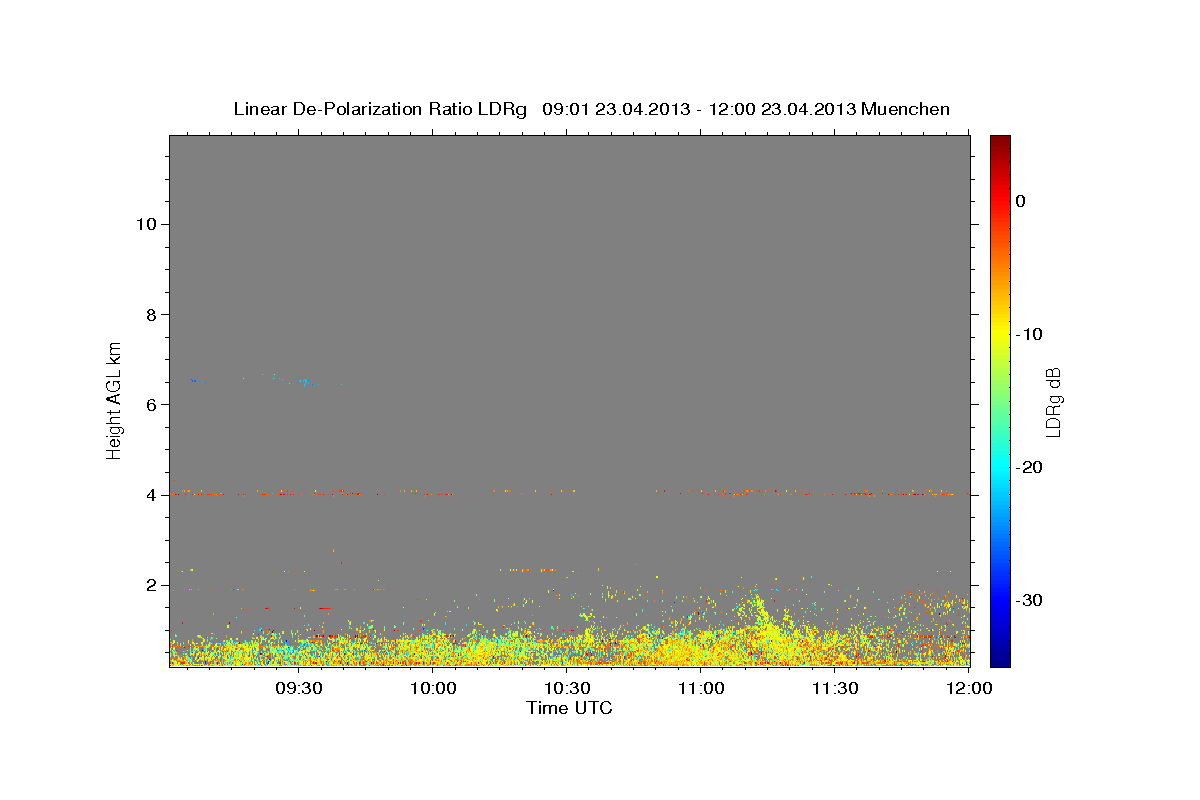Click the plot title 'Linear De-Polarization Ratio LDRg'
This screenshot has width=1200, height=800.
[380, 109]
